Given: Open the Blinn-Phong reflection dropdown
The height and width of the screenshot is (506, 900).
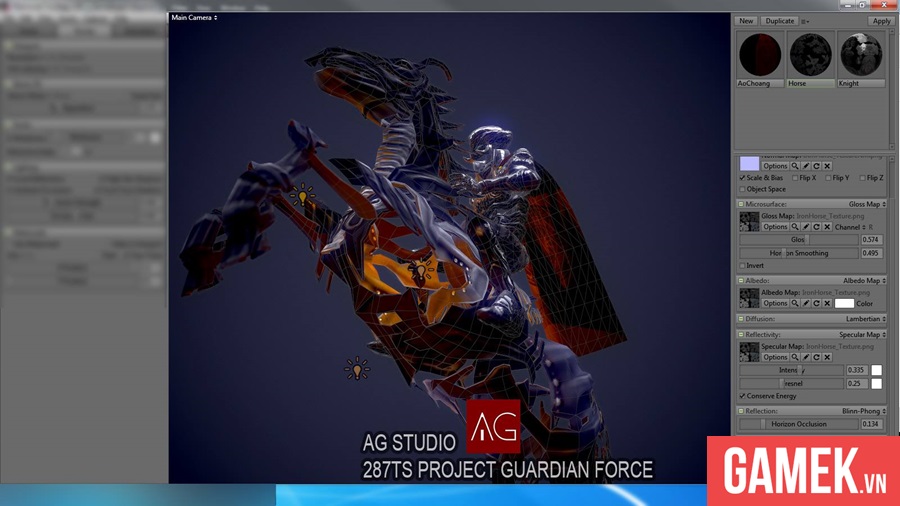Looking at the screenshot, I should coord(864,411).
